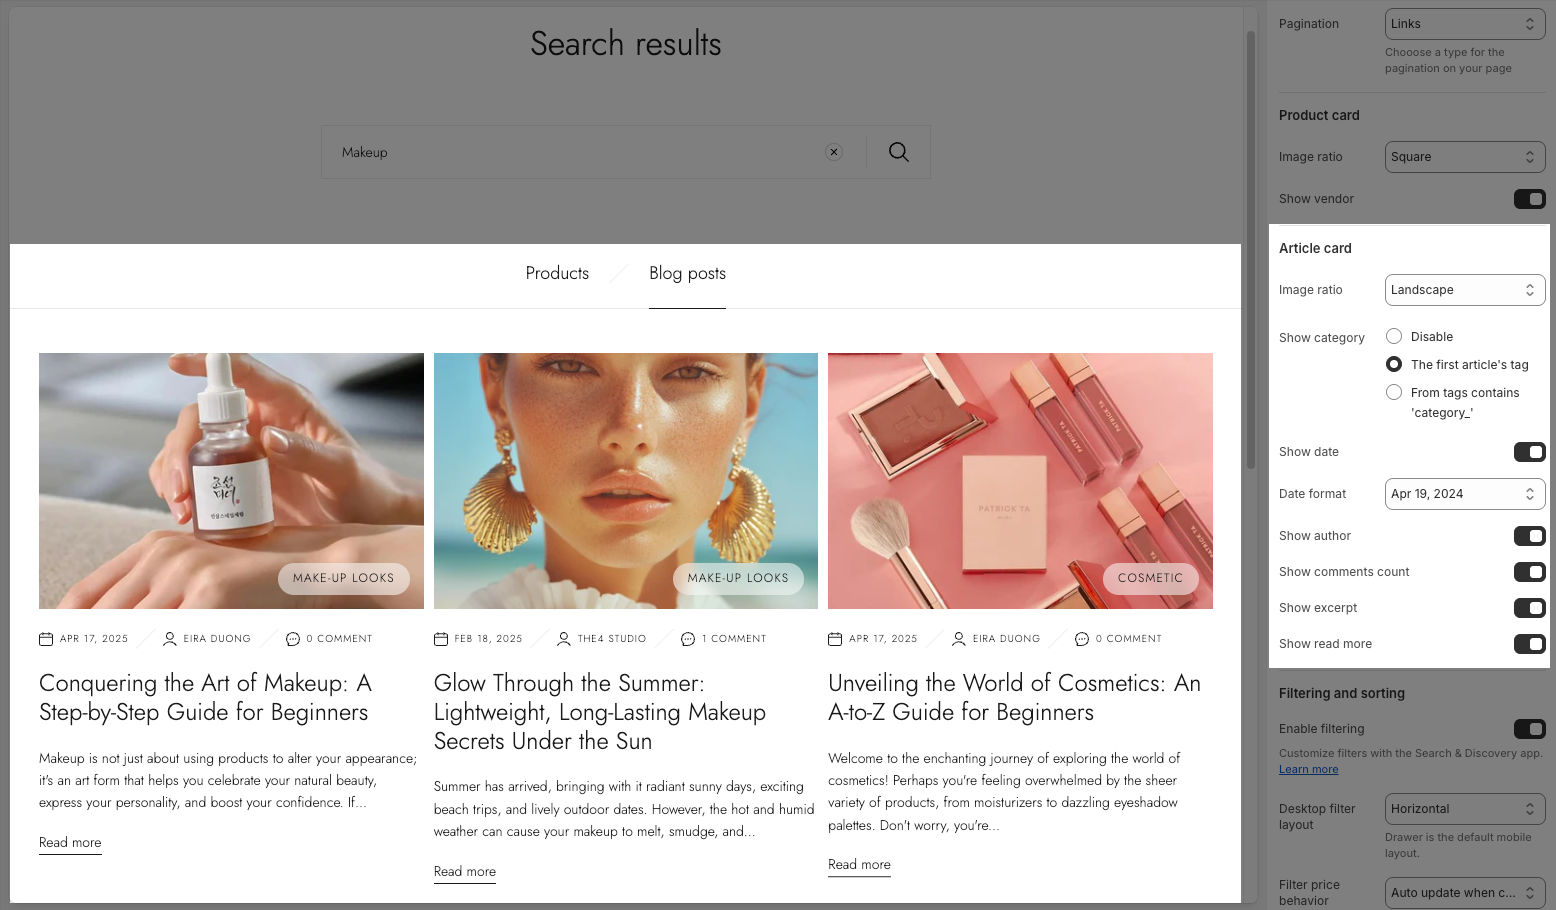
Task: Toggle Show date switch off
Action: coord(1529,452)
